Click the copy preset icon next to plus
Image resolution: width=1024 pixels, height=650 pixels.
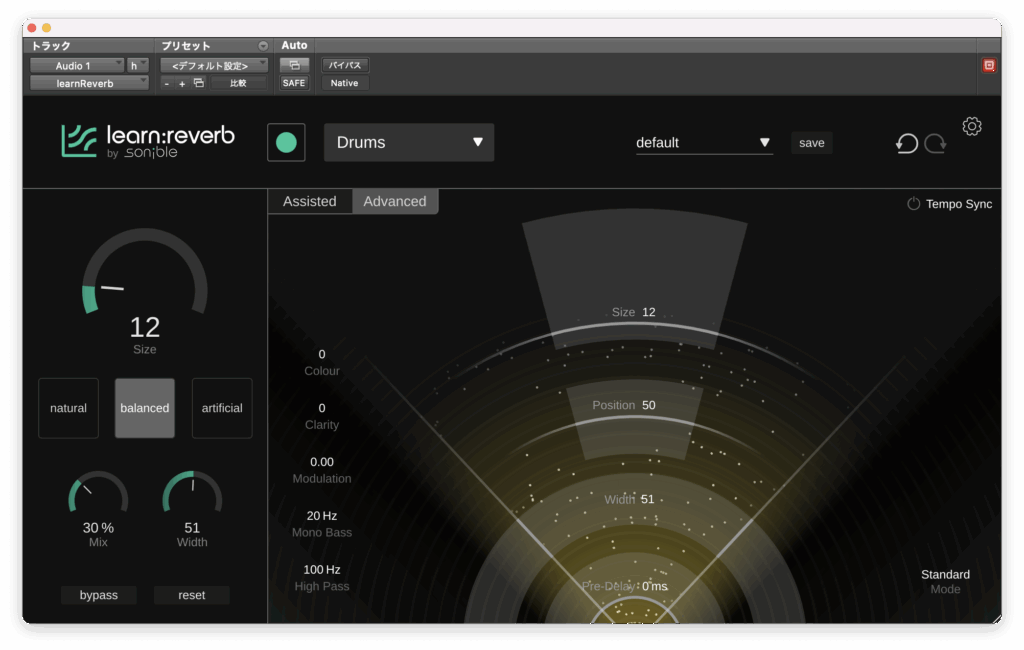199,83
